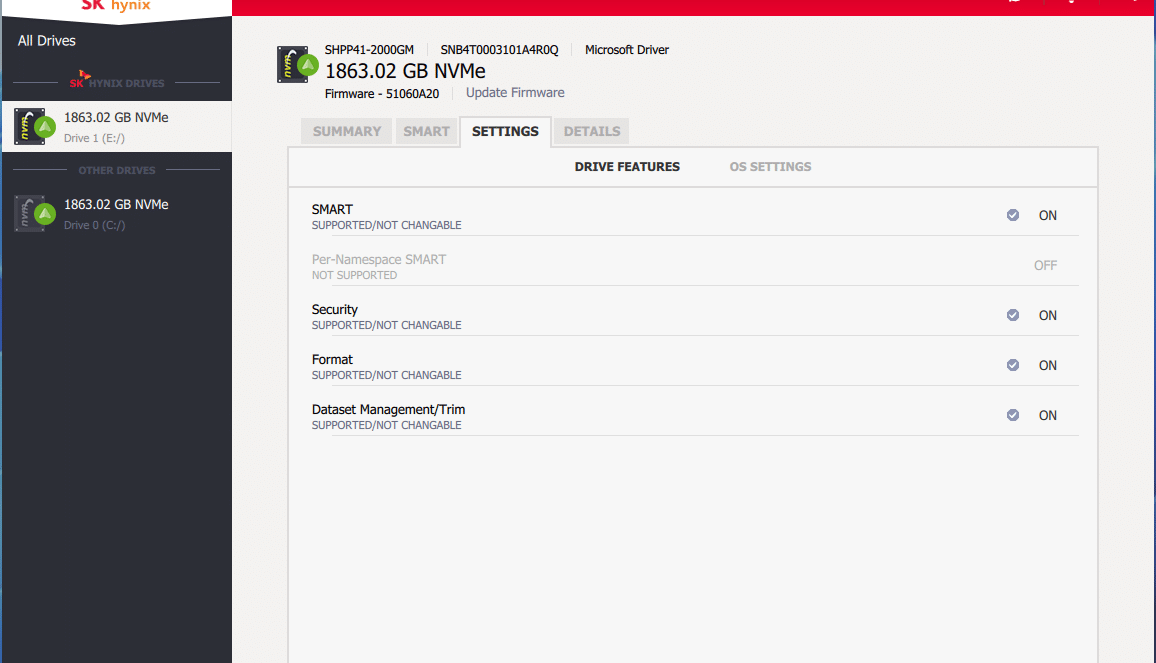Image resolution: width=1156 pixels, height=663 pixels.
Task: Click the NVMe icon for Drive 1 (E:/)
Action: 35,126
